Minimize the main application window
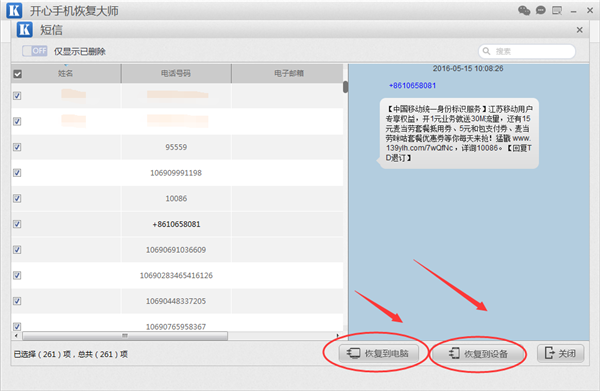 (x=573, y=11)
